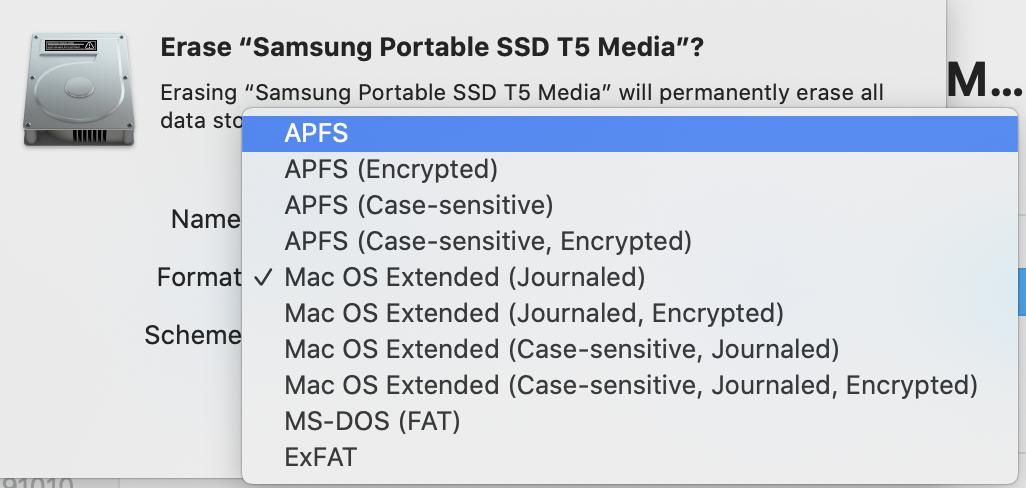This screenshot has width=1026, height=488.
Task: Select APFS (Case-sensitive, Encrypted)
Action: [x=488, y=241]
